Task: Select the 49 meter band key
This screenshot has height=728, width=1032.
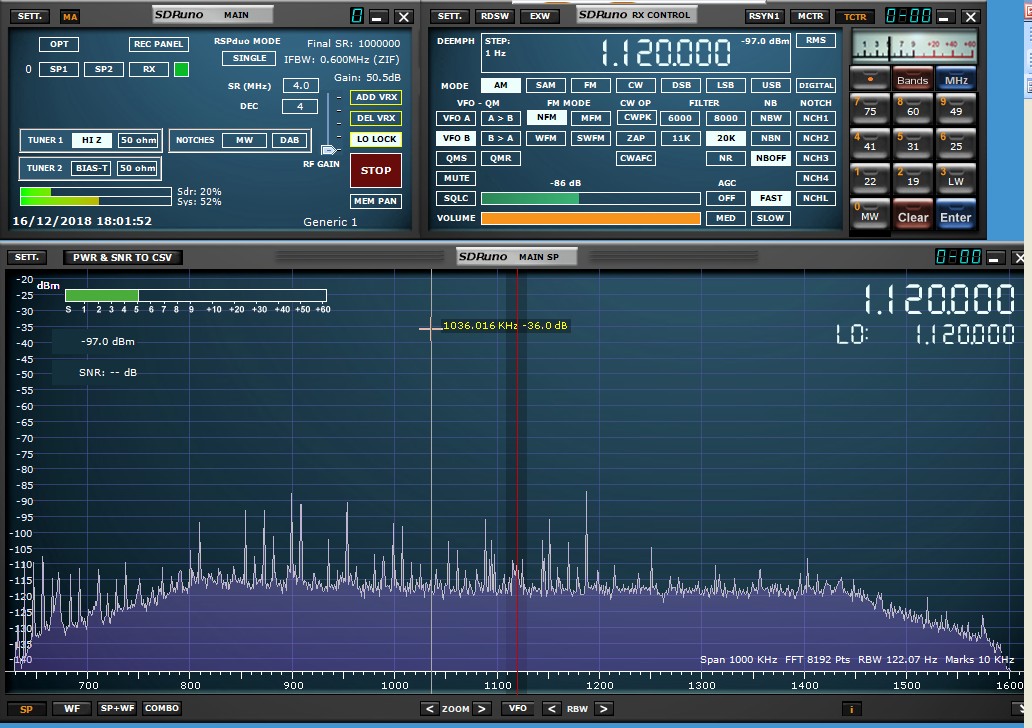Action: (x=956, y=109)
